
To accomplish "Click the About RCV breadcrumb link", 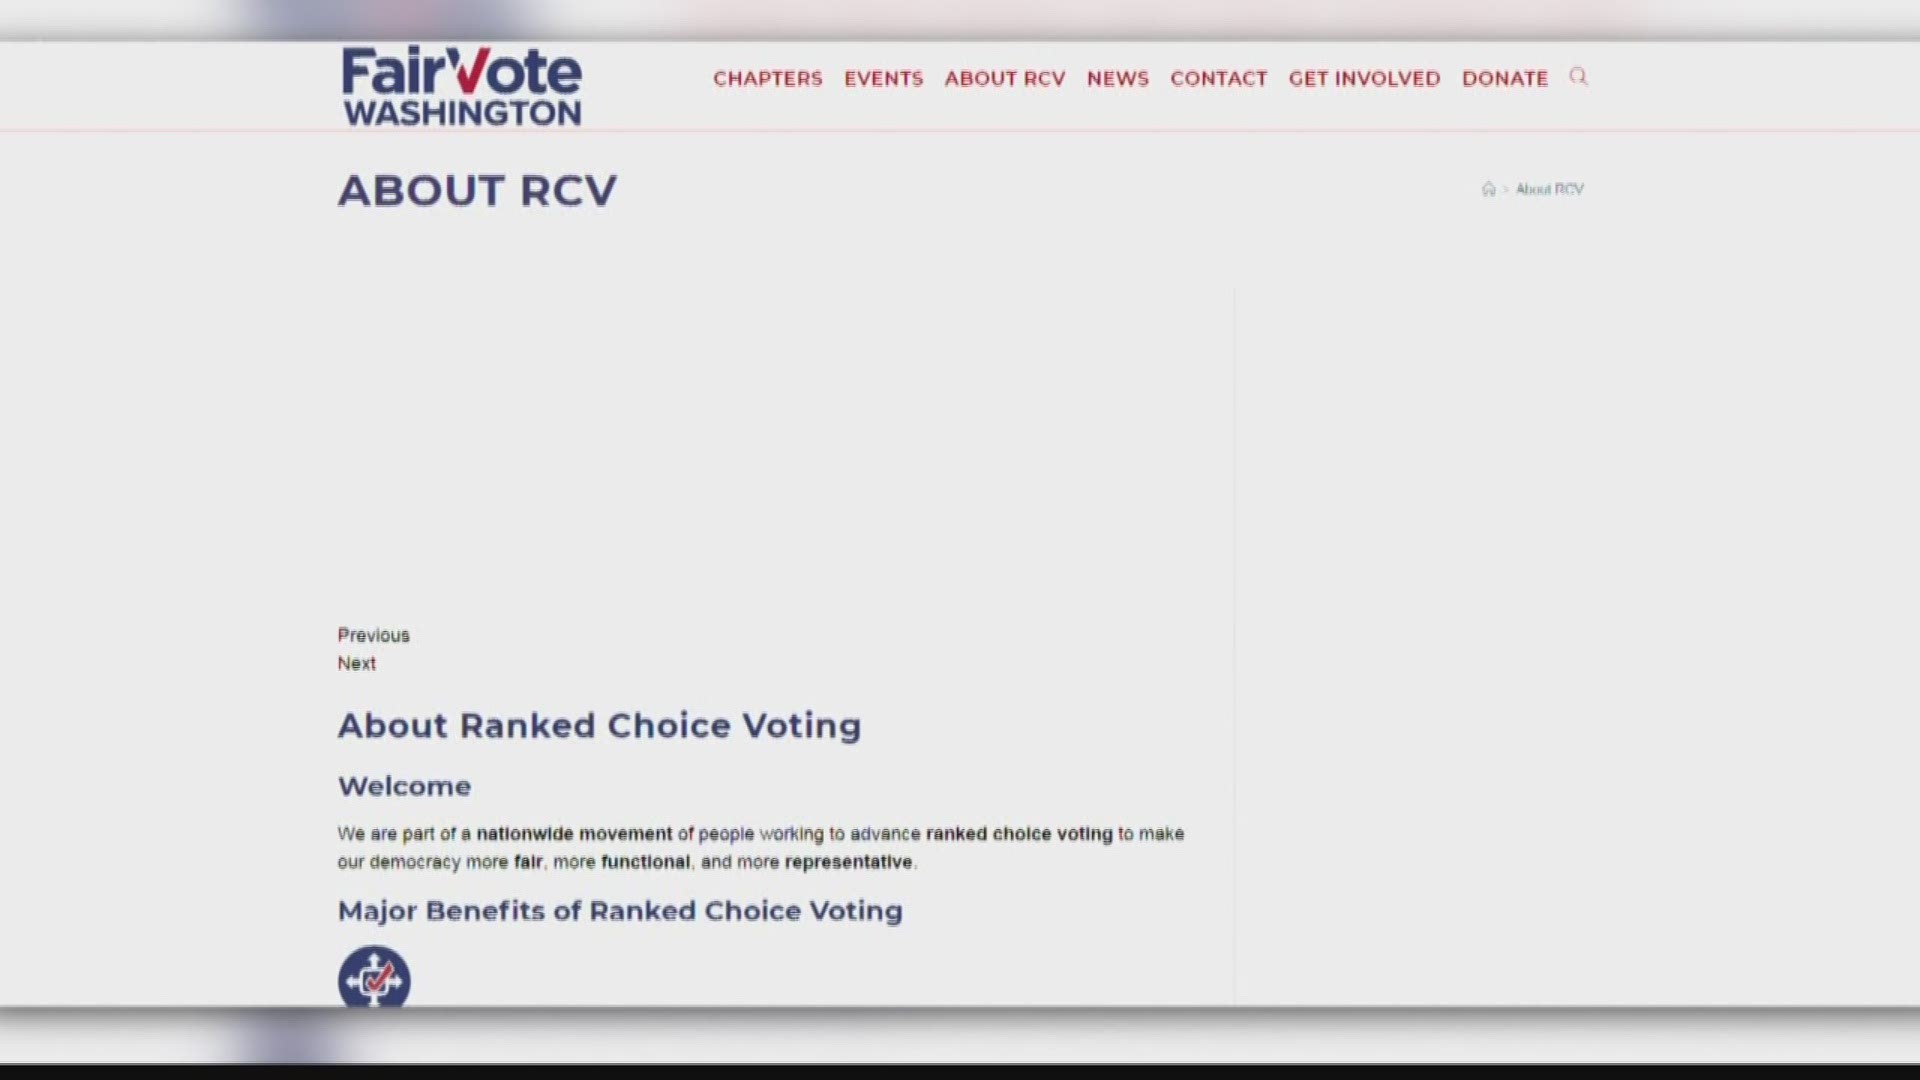I will (1549, 189).
